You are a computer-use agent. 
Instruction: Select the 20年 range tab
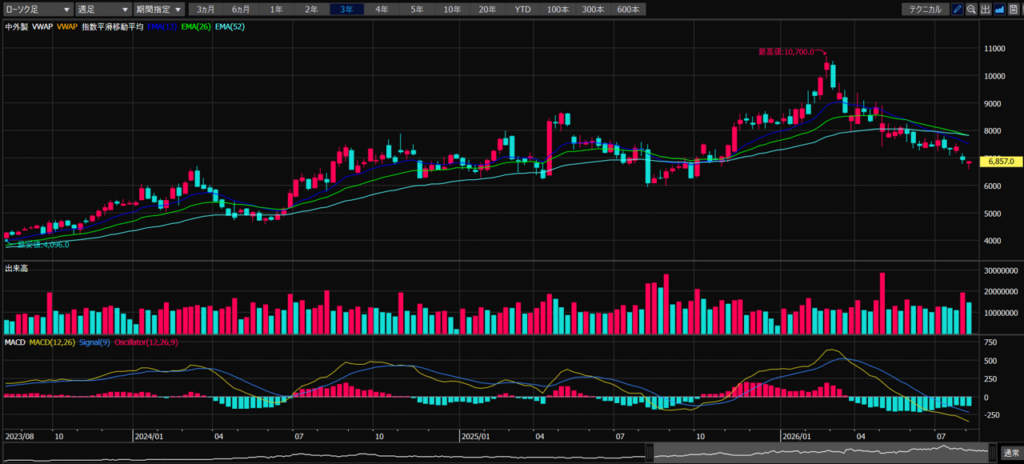click(x=487, y=9)
